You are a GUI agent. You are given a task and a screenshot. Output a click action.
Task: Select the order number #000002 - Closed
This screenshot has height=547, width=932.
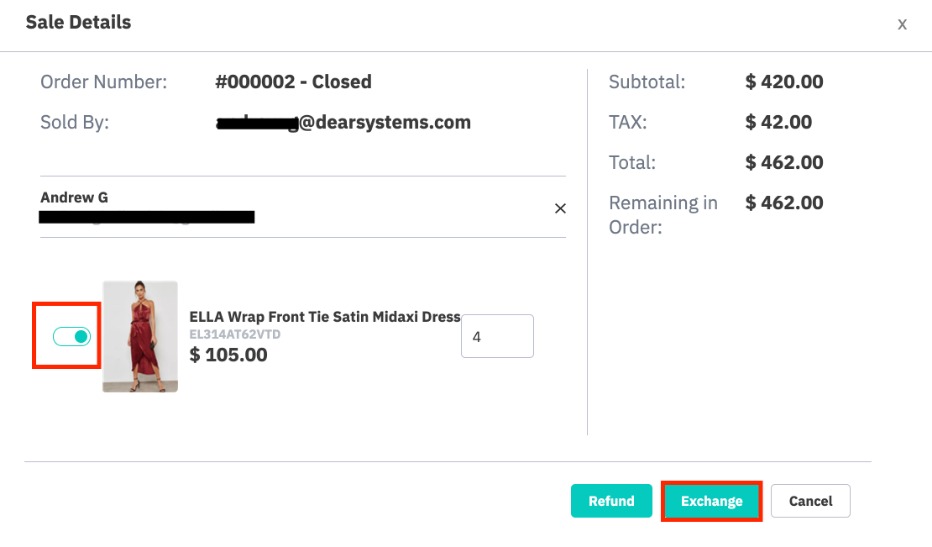(x=293, y=81)
